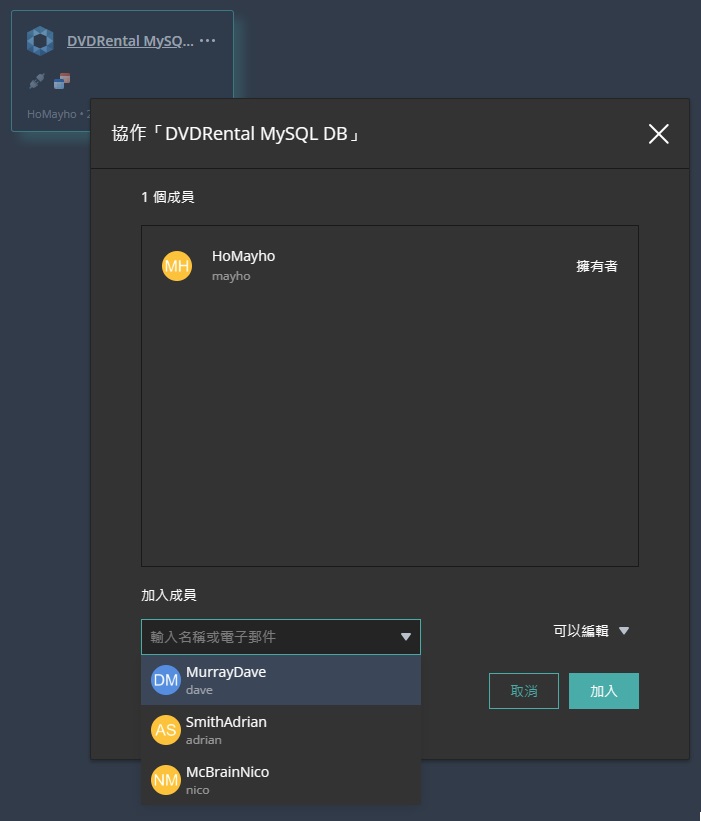Click the DM avatar for MurrayDave

pyautogui.click(x=166, y=680)
